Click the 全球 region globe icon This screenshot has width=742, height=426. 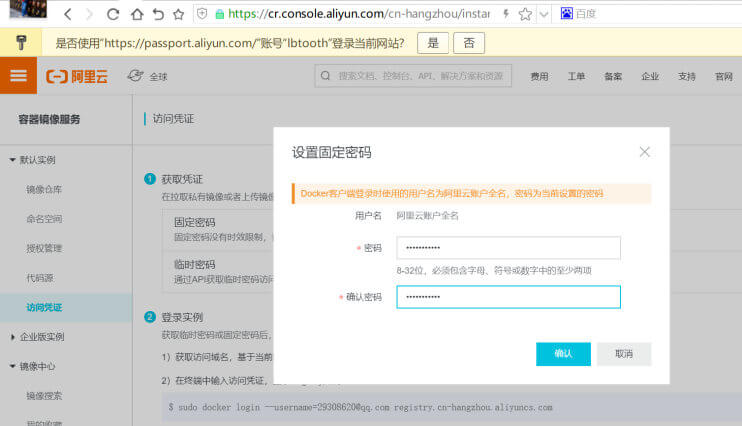pos(135,76)
